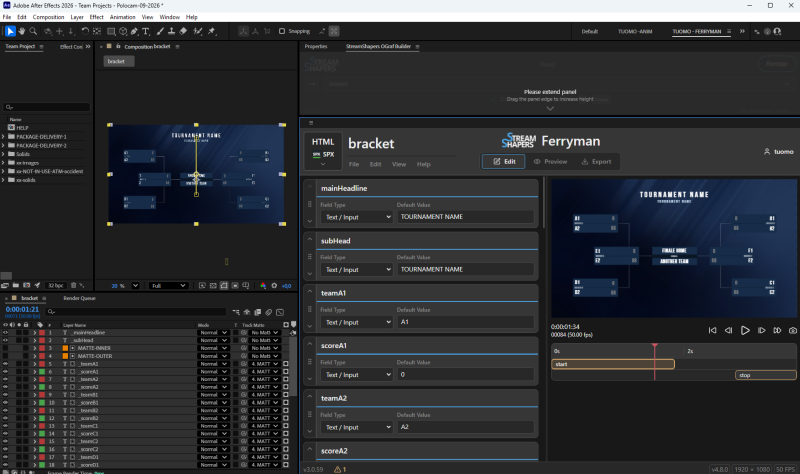Toggle solo box for _subHead layer
Image resolution: width=800 pixels, height=474 pixels.
tap(19, 340)
